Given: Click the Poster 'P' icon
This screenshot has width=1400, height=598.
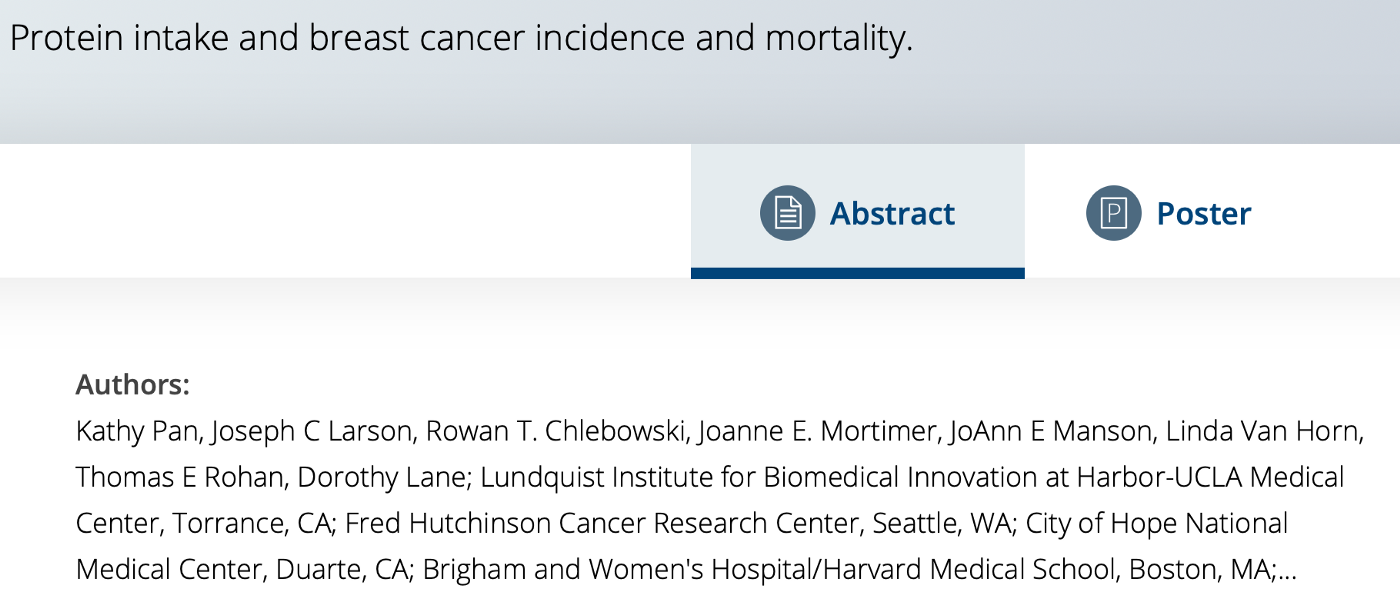Looking at the screenshot, I should pyautogui.click(x=1113, y=213).
